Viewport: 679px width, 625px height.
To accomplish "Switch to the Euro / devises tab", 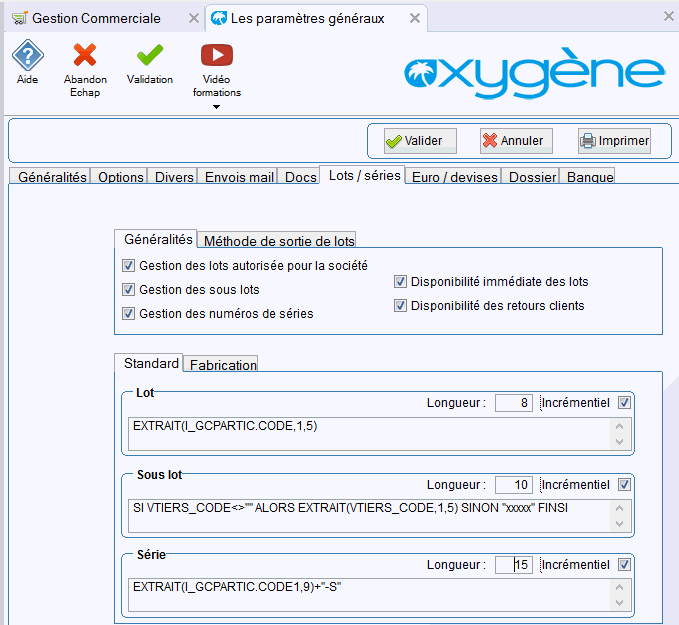I will click(x=454, y=177).
